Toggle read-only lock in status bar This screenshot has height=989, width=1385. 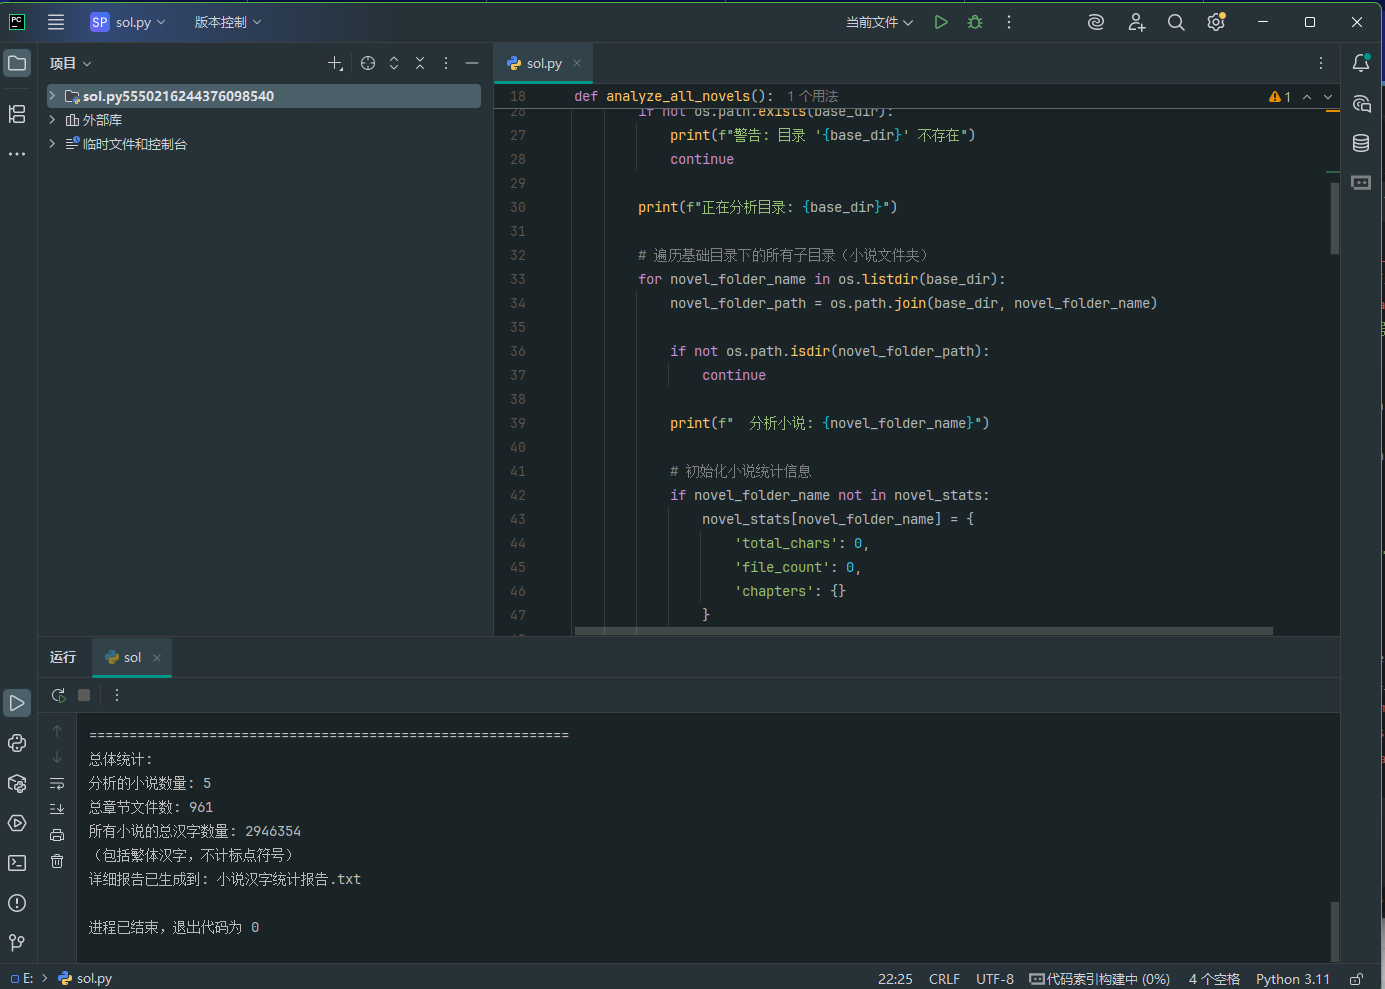click(x=1356, y=979)
